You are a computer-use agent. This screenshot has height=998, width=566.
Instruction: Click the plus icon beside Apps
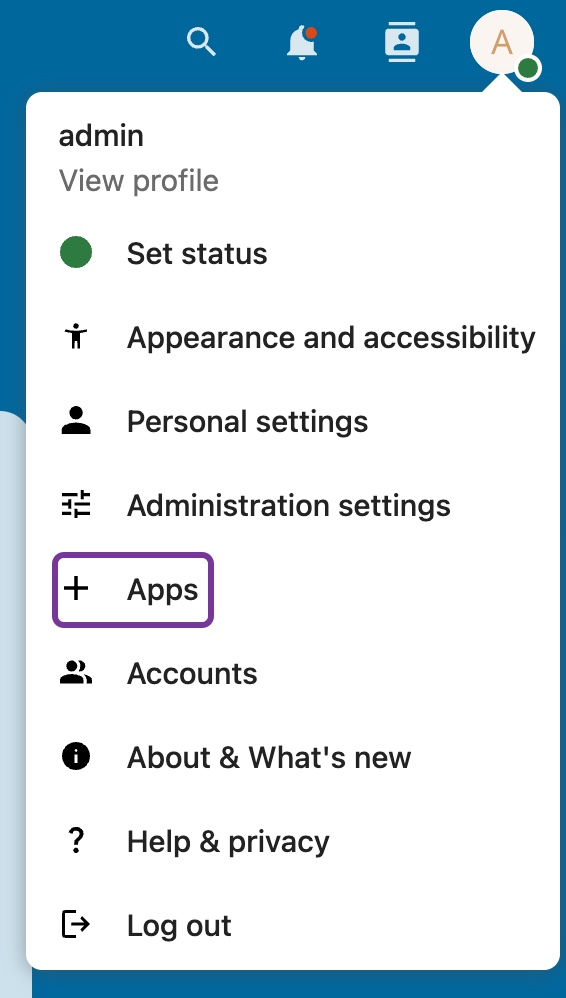click(76, 589)
